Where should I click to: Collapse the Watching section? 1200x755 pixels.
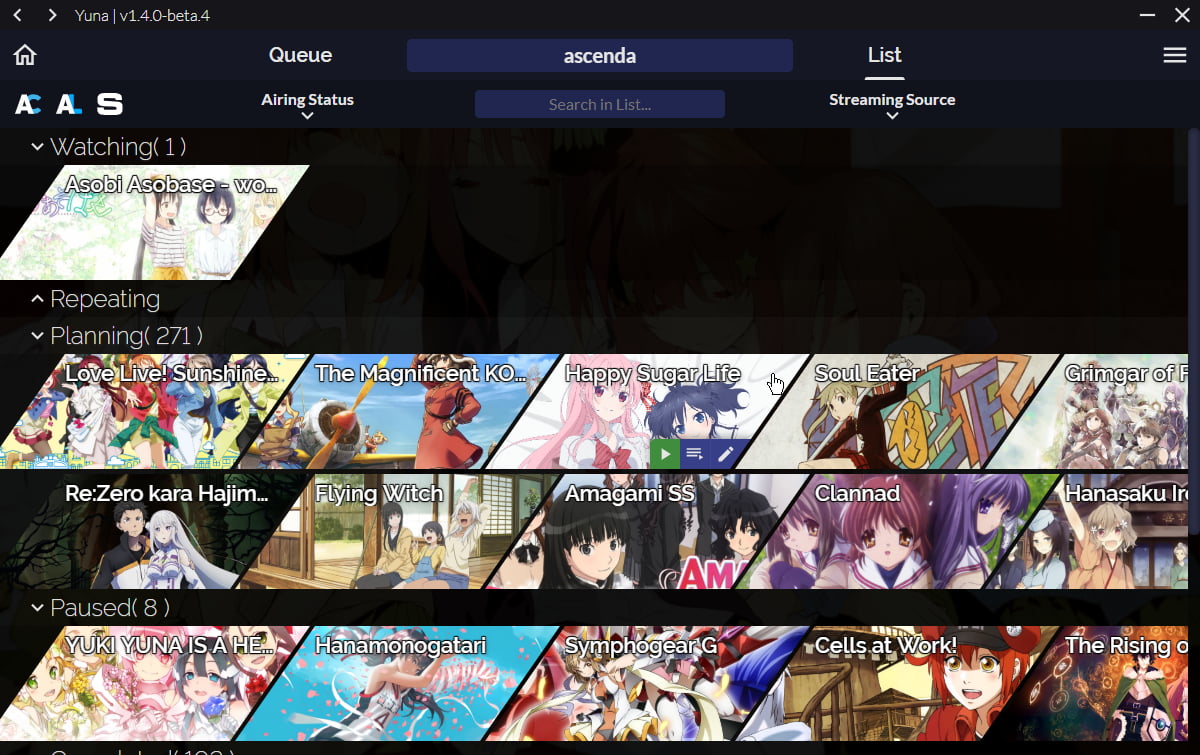pyautogui.click(x=37, y=147)
